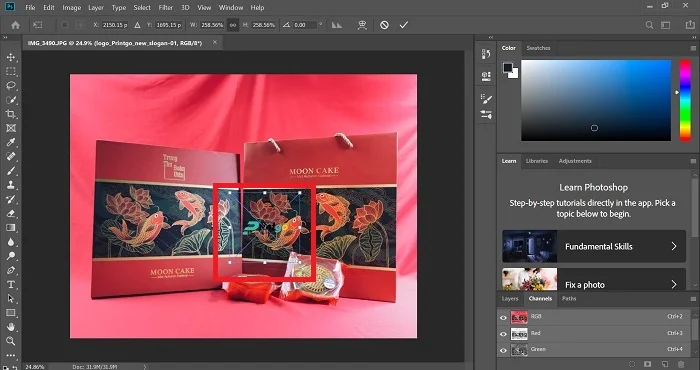Switch to warp mode icon
700x370 pixels.
click(x=362, y=25)
